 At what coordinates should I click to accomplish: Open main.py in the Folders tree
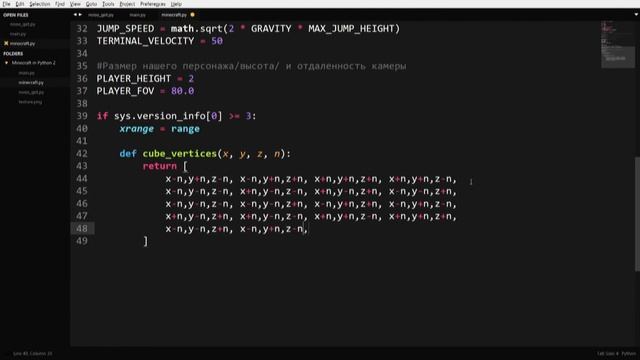click(x=27, y=73)
